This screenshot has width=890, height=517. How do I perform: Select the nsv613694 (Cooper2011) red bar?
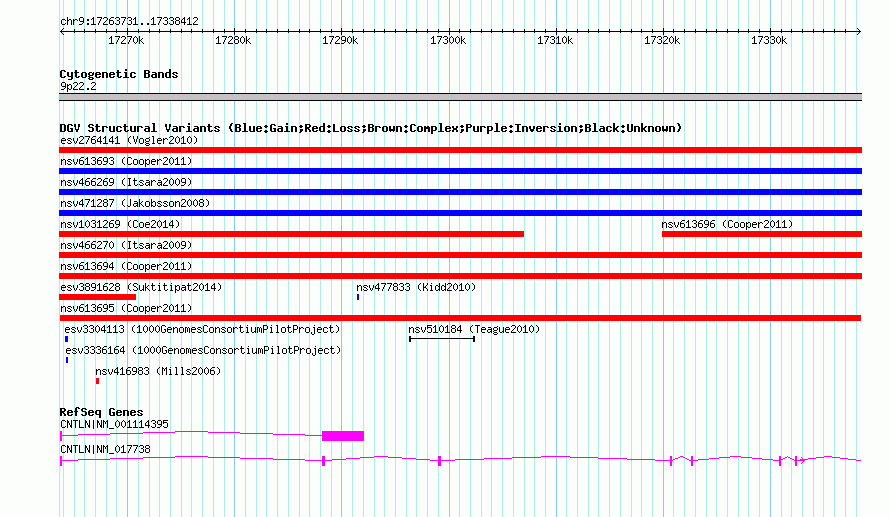click(x=460, y=276)
